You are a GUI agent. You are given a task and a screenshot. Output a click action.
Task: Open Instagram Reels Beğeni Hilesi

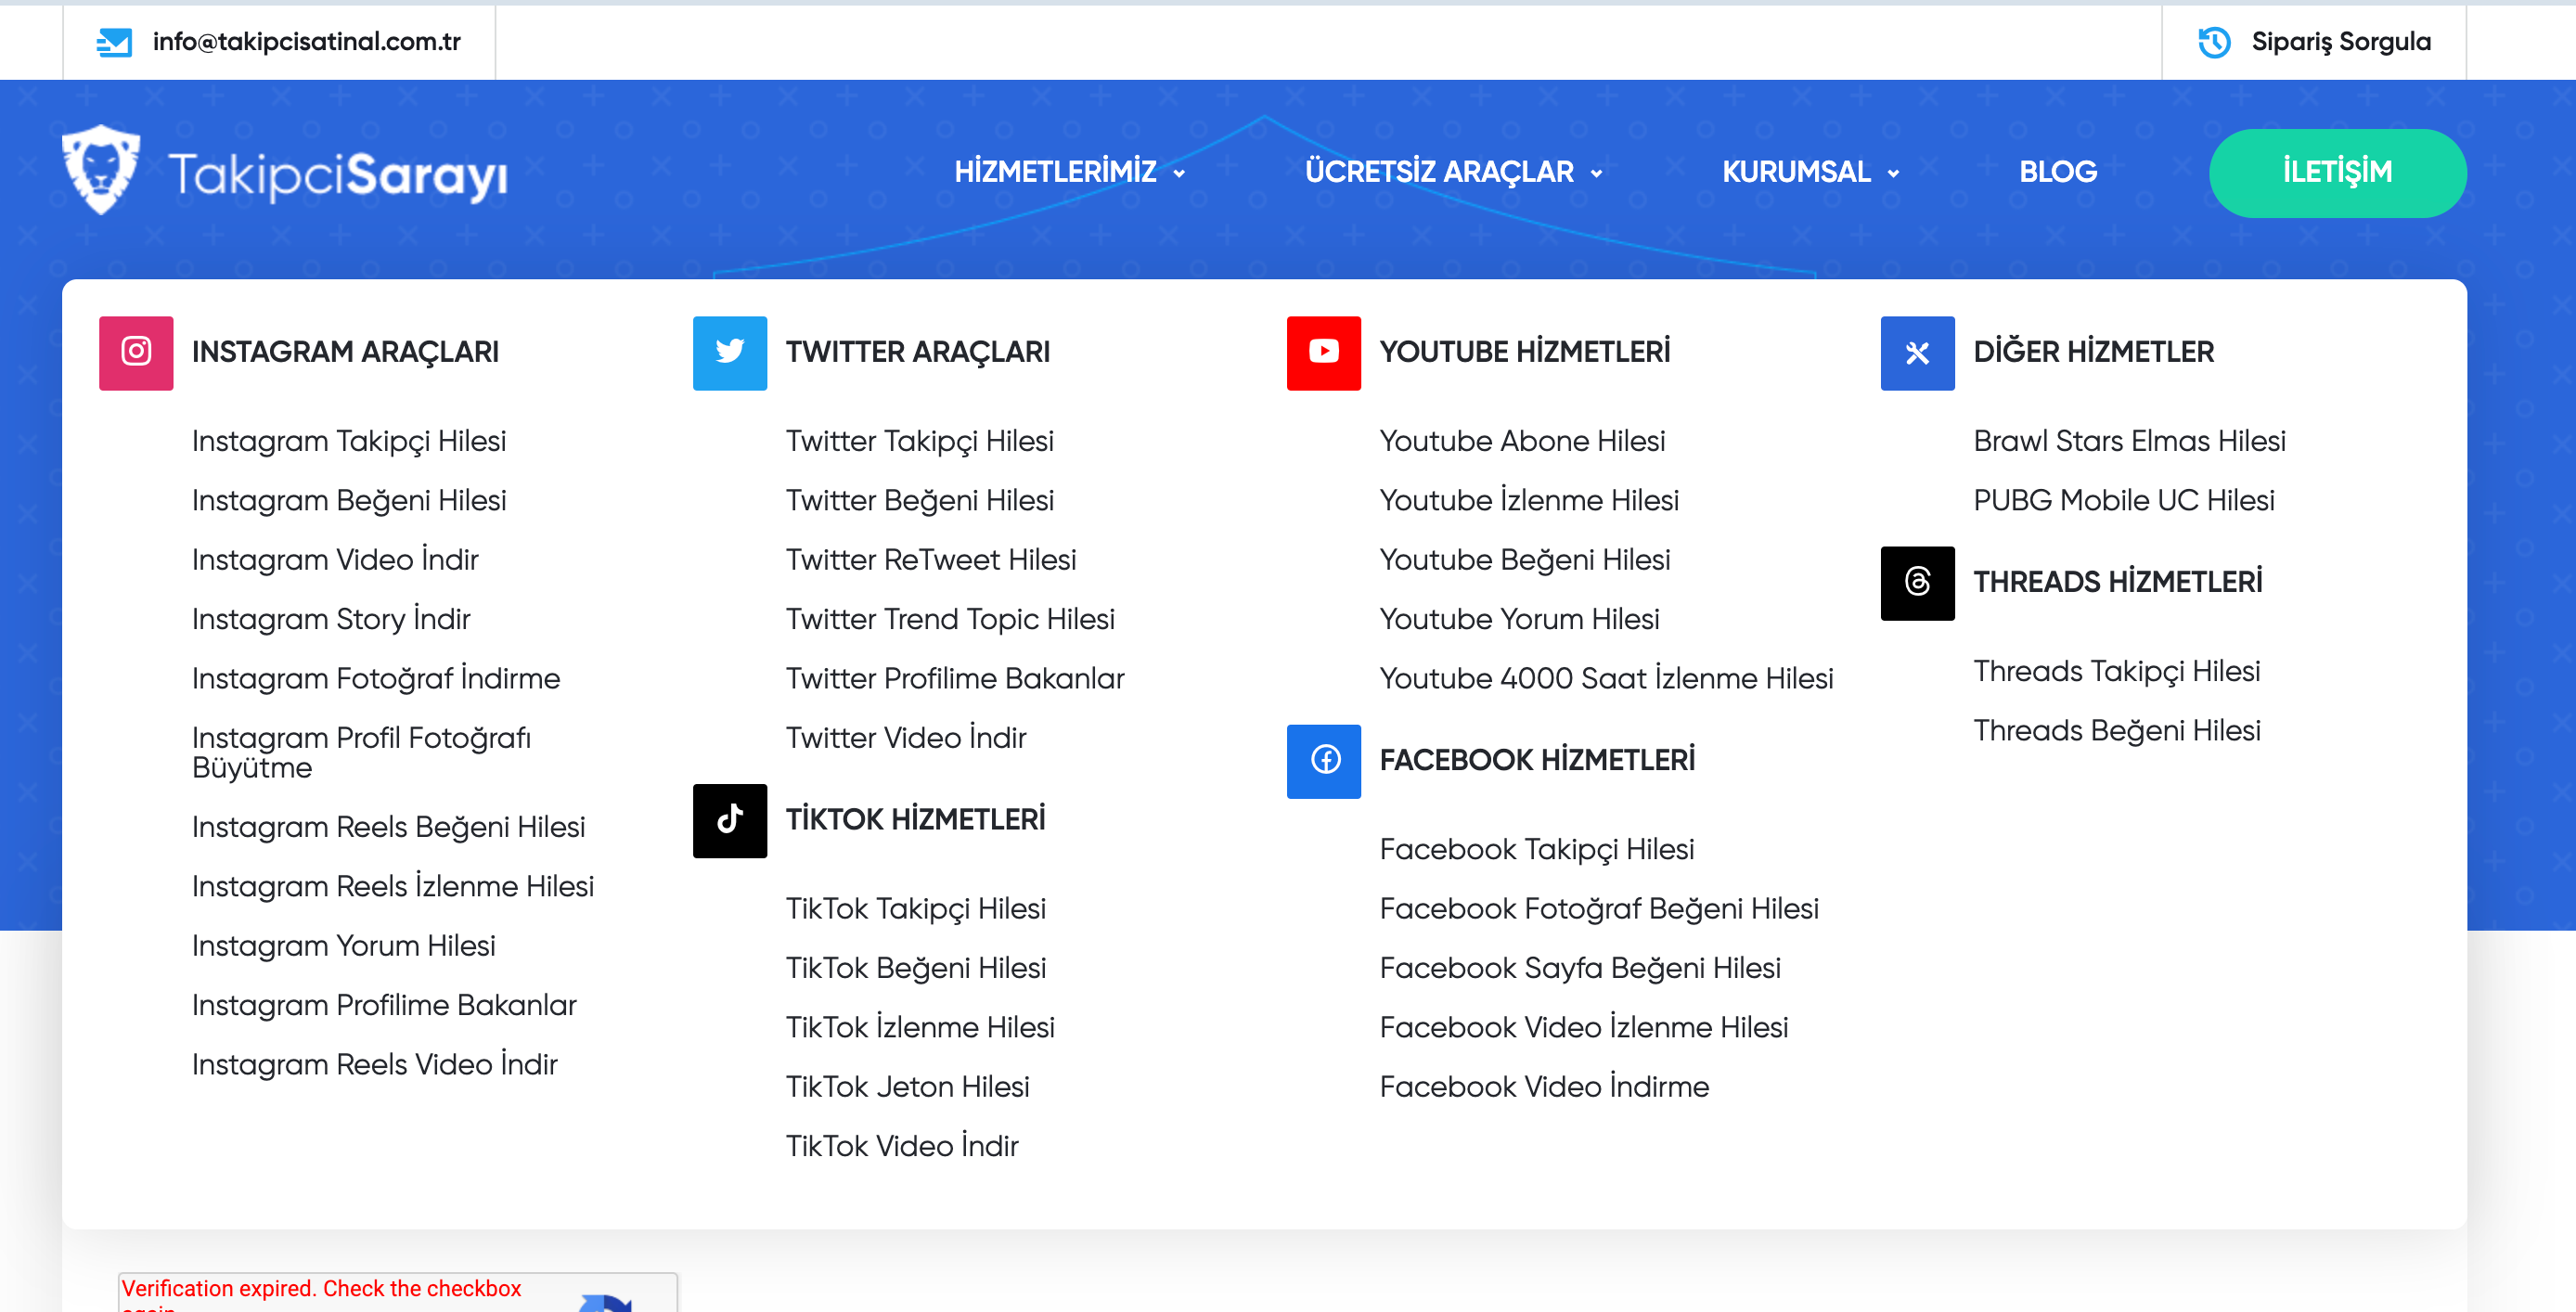click(x=388, y=827)
